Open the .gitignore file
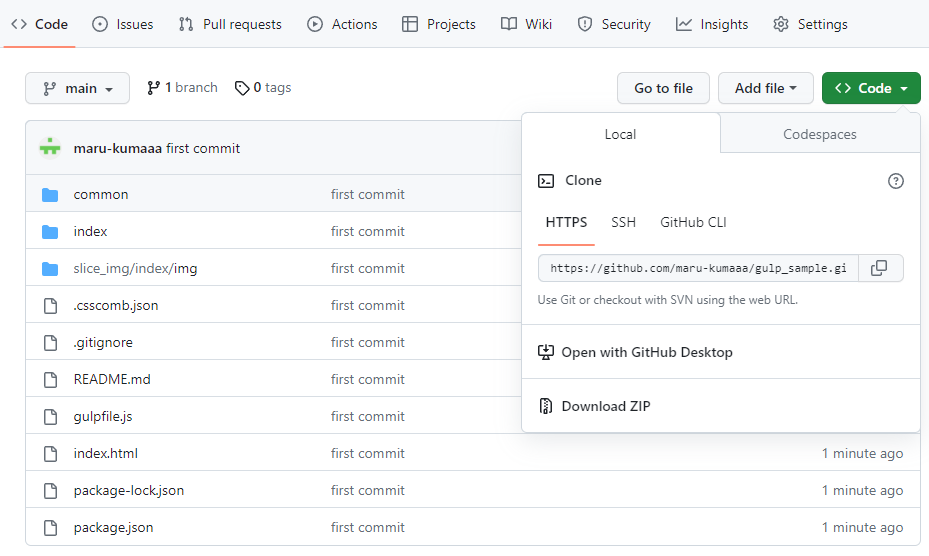The image size is (929, 556). pyautogui.click(x=103, y=343)
